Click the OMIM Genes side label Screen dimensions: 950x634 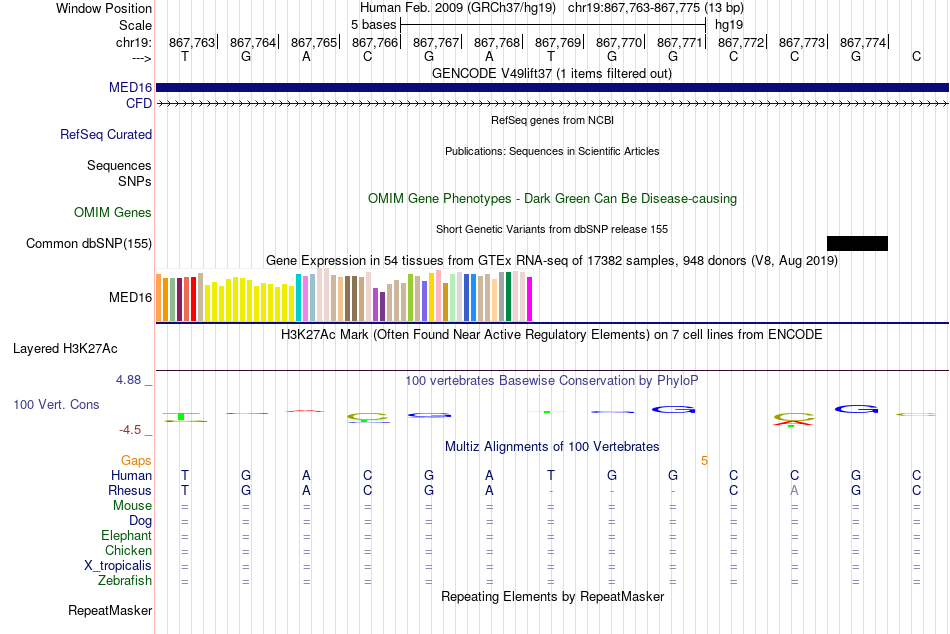click(x=113, y=212)
